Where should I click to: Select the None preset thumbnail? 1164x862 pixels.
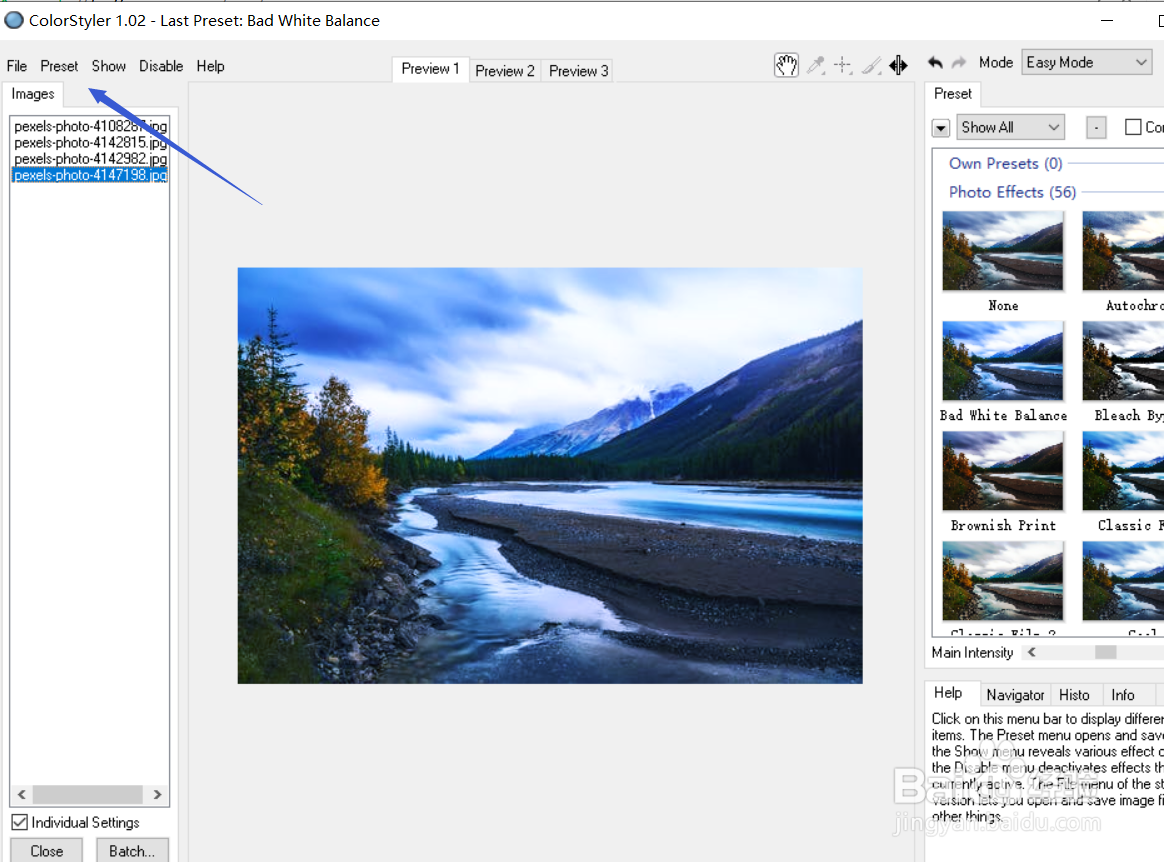[x=1003, y=251]
